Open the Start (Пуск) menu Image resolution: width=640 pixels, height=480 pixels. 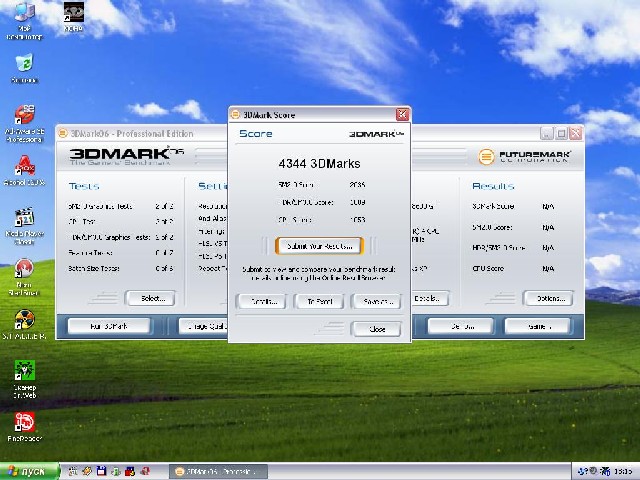(x=29, y=471)
